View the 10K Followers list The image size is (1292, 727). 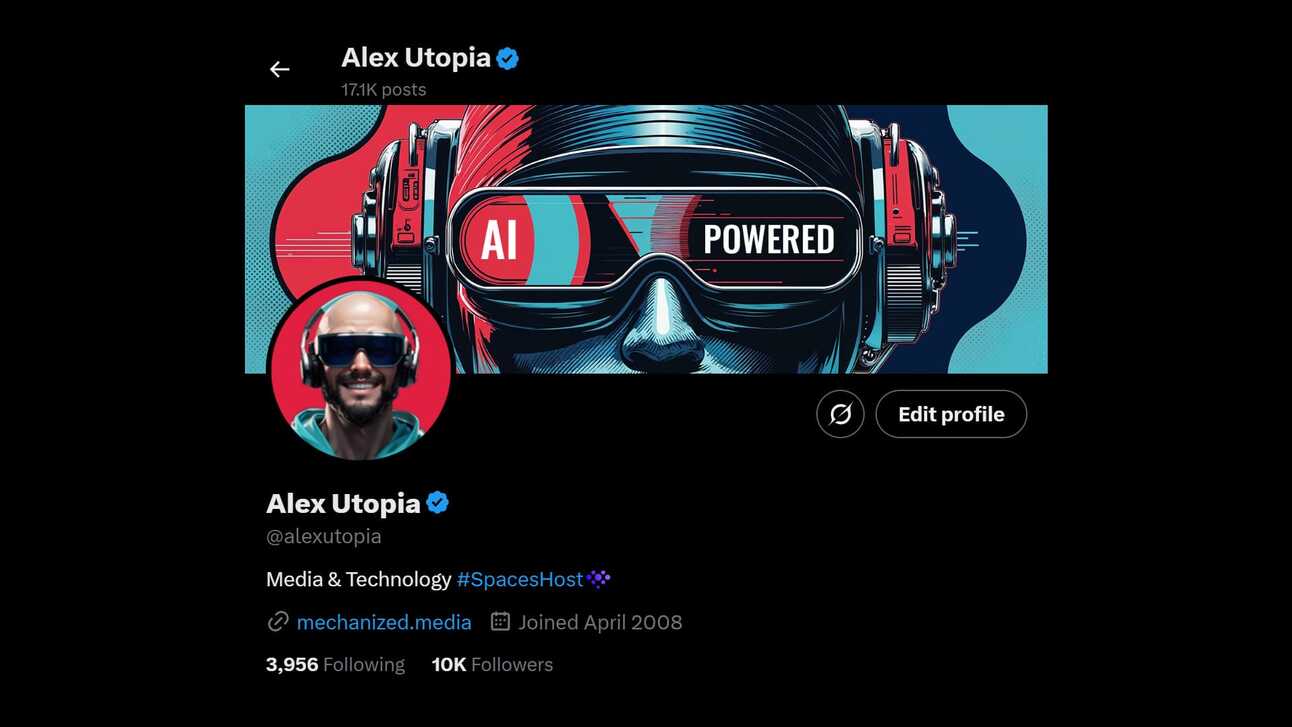pyautogui.click(x=492, y=664)
